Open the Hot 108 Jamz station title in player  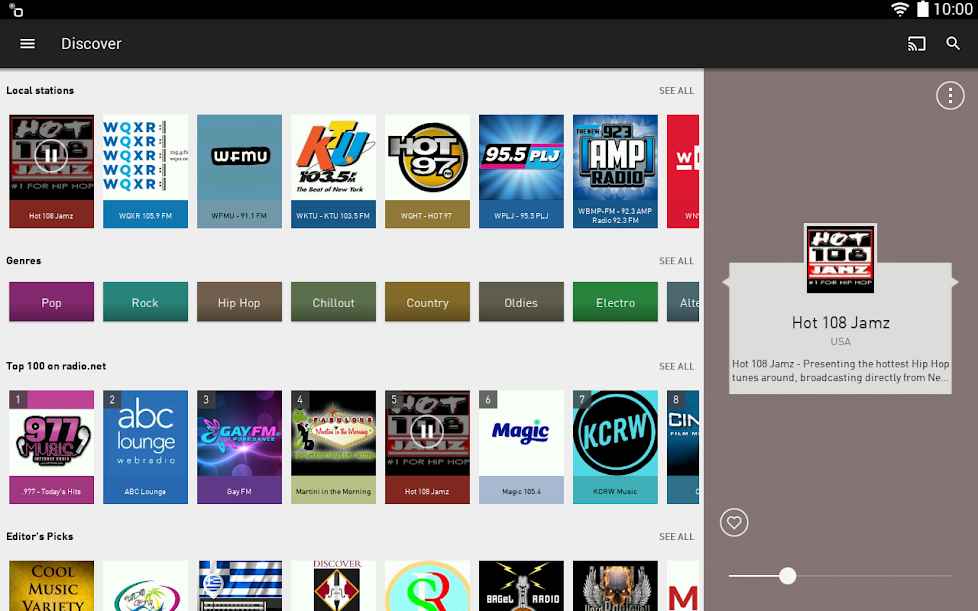(840, 323)
